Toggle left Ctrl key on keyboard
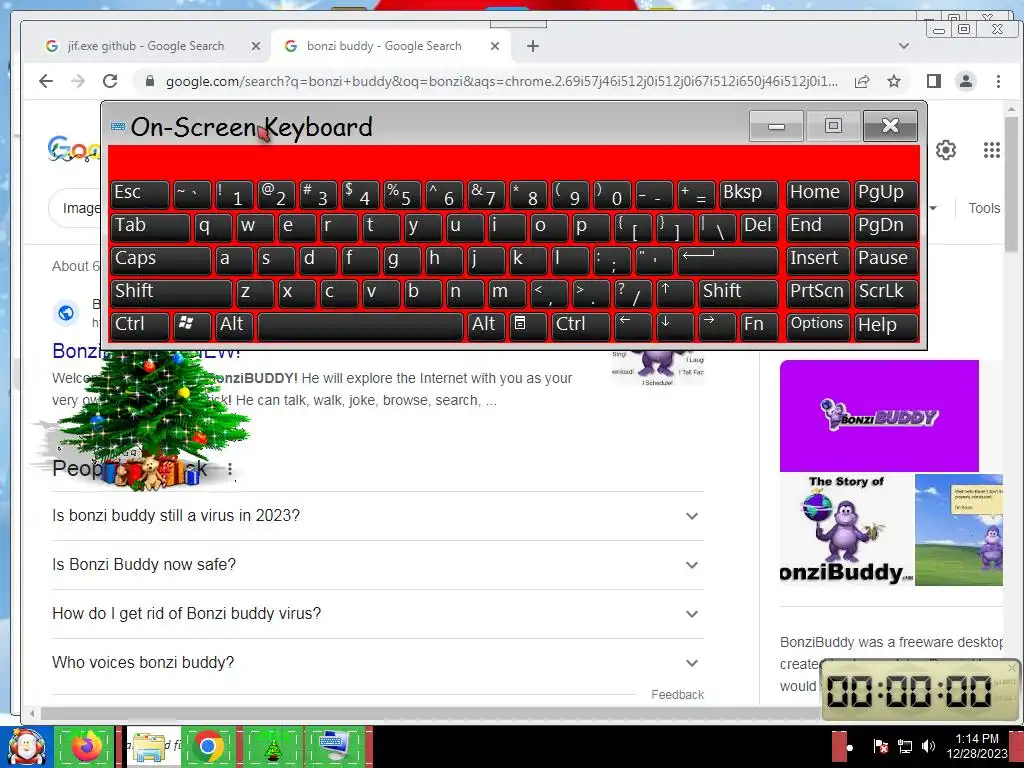Screen dimensions: 1024x768 coord(140,325)
